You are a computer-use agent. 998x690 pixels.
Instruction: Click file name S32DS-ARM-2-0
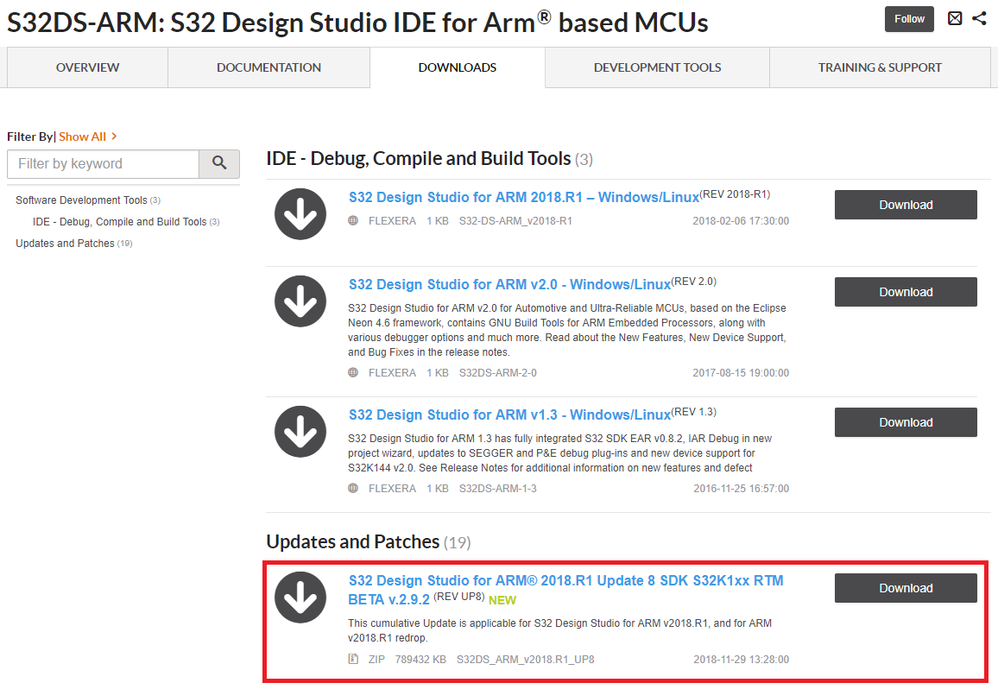pyautogui.click(x=498, y=372)
